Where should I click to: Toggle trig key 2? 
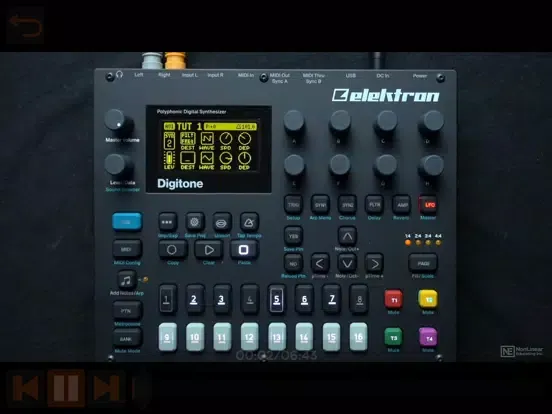(x=194, y=300)
